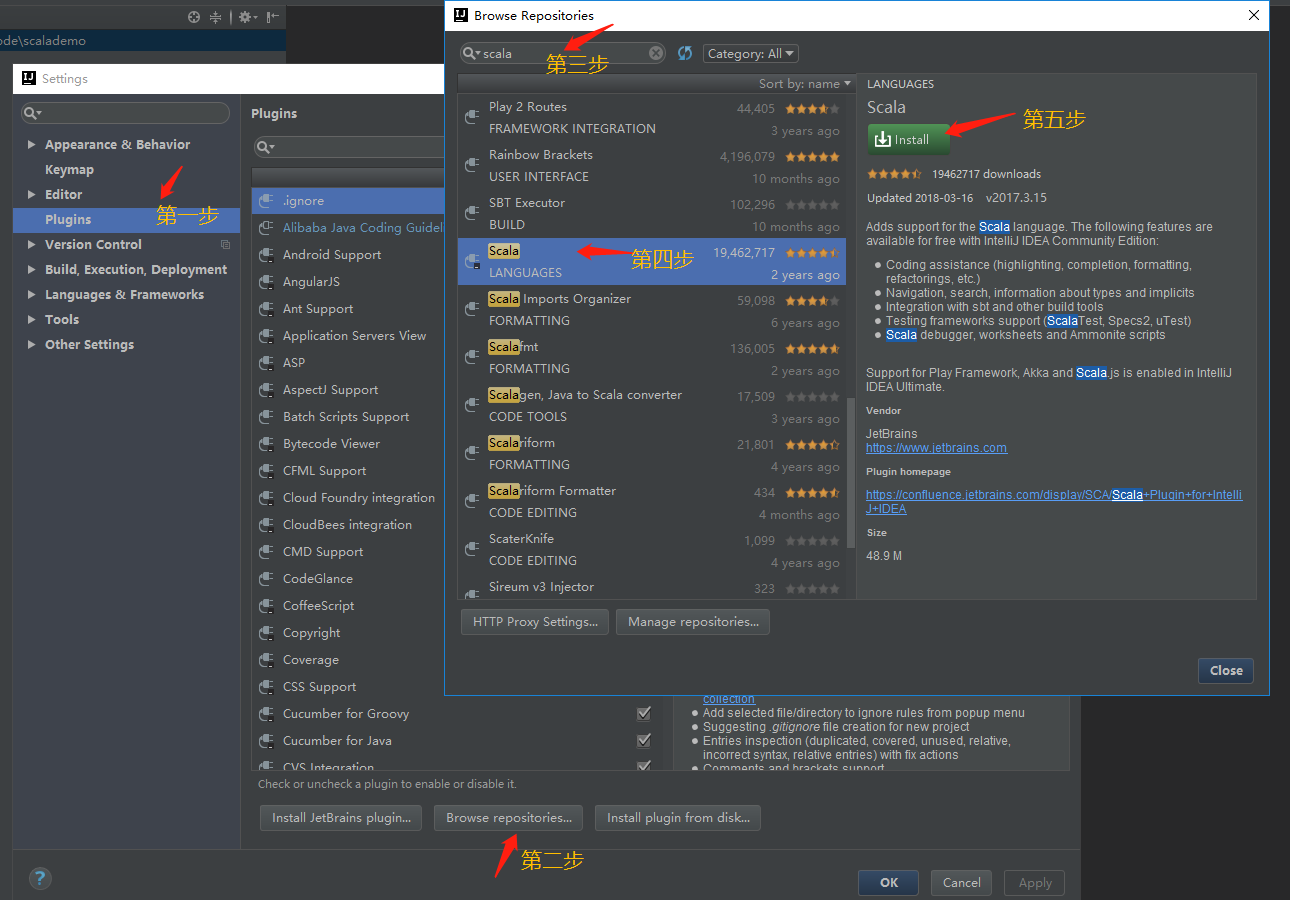Click the plugin icon beside Bytecode Viewer
The image size is (1290, 900).
(x=266, y=443)
